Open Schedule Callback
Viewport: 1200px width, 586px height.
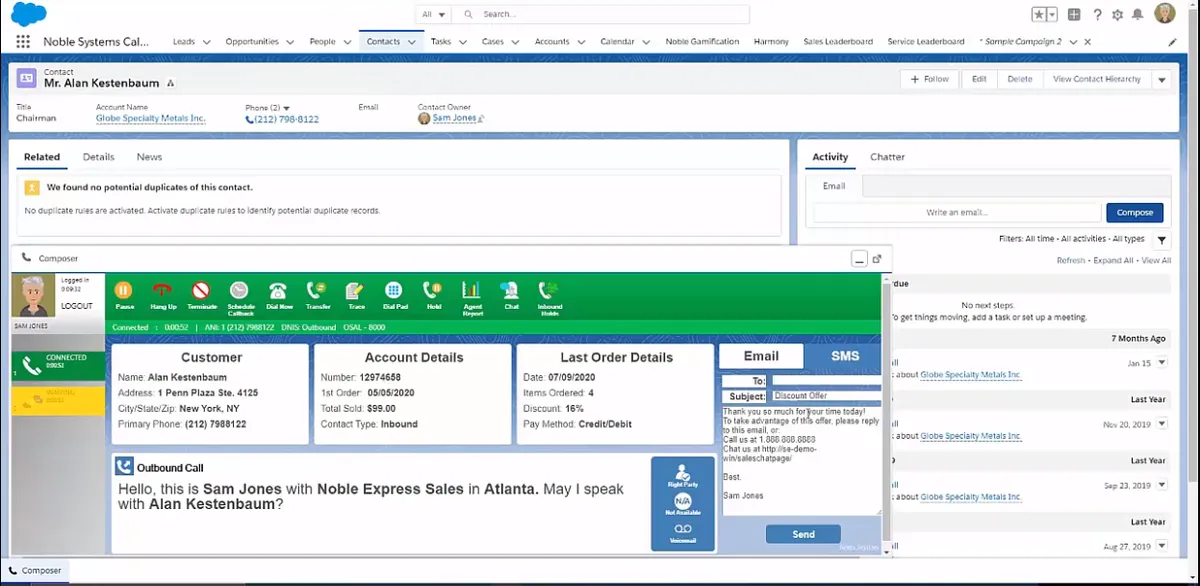240,291
